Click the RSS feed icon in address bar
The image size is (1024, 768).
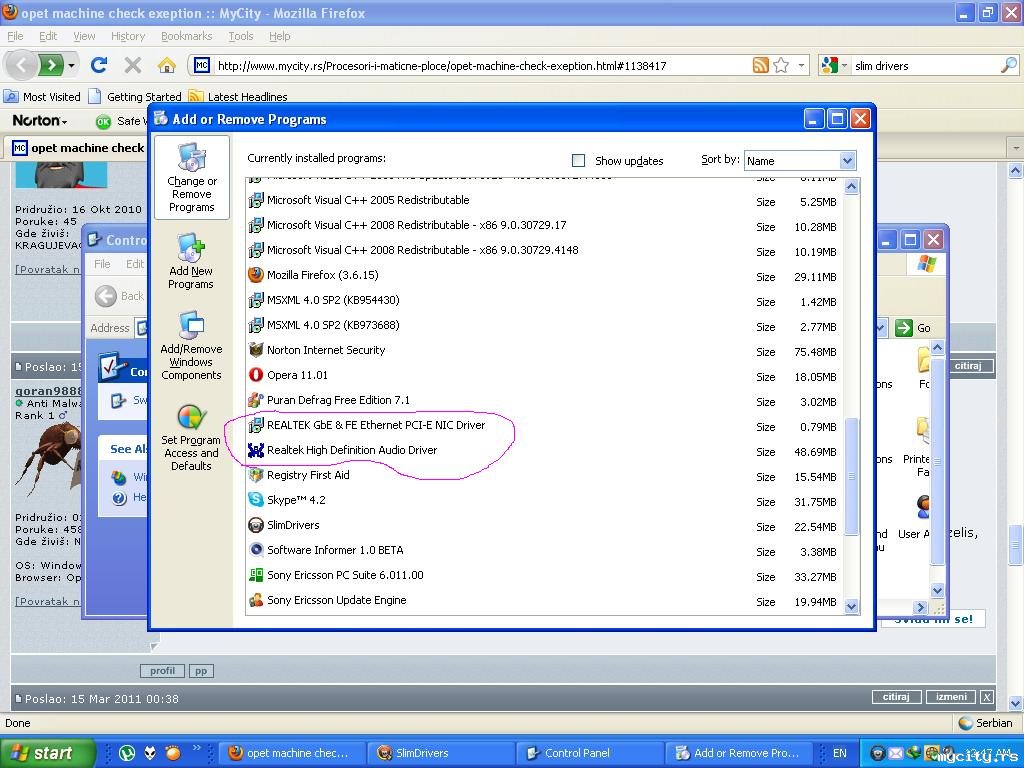(x=761, y=65)
